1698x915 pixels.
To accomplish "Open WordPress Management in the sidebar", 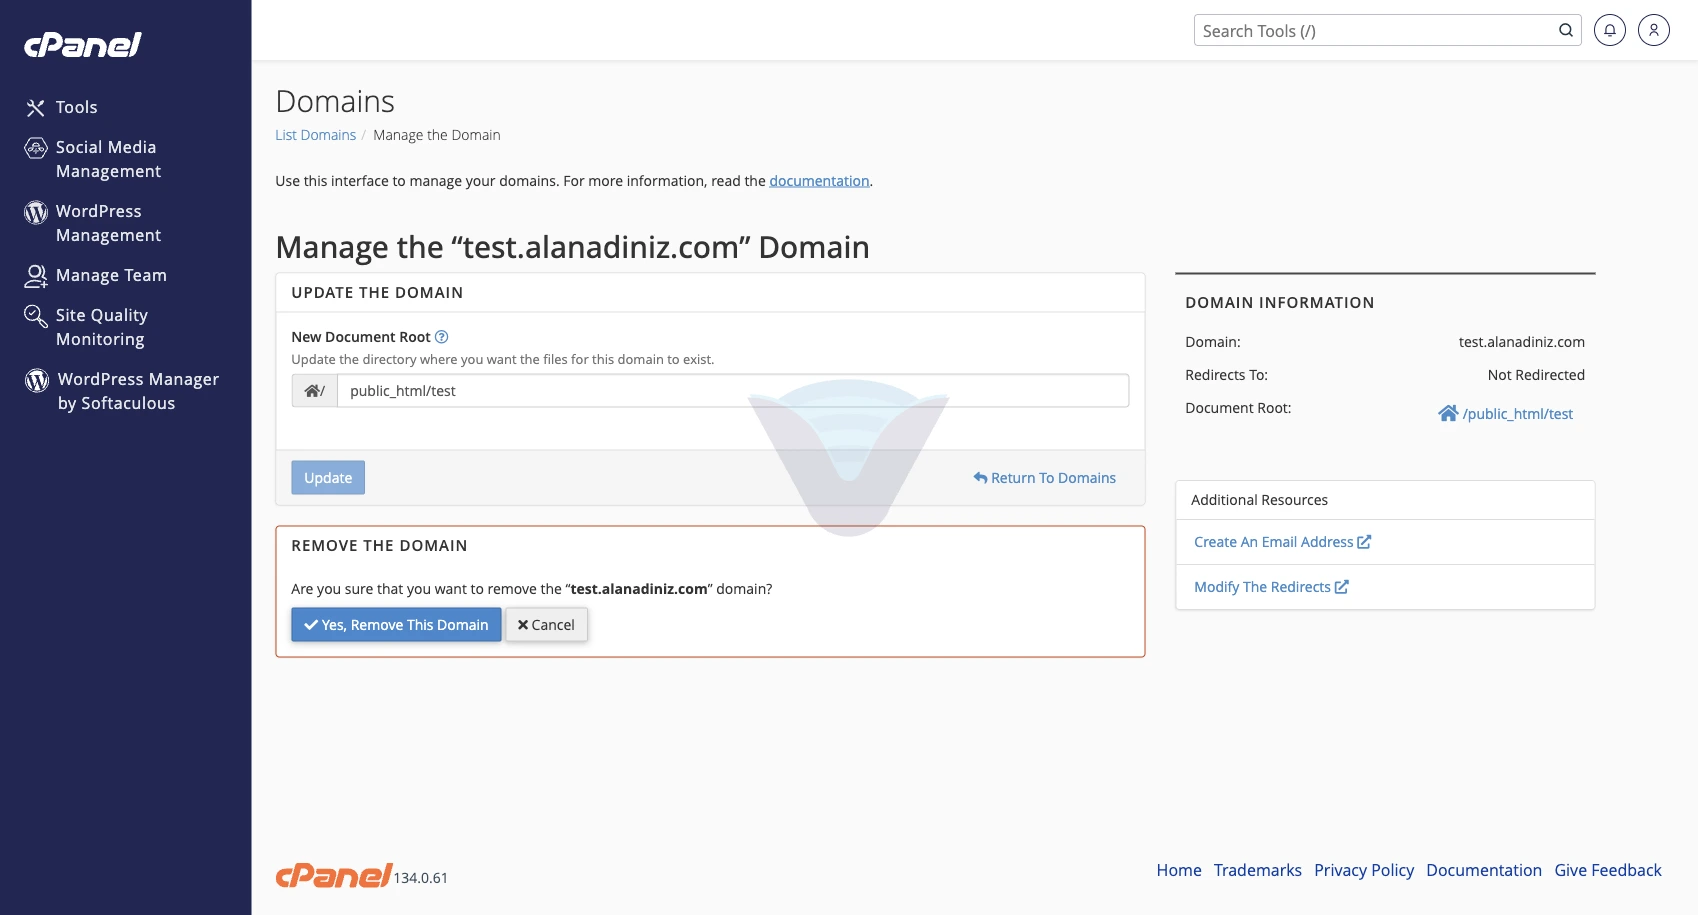I will (108, 223).
